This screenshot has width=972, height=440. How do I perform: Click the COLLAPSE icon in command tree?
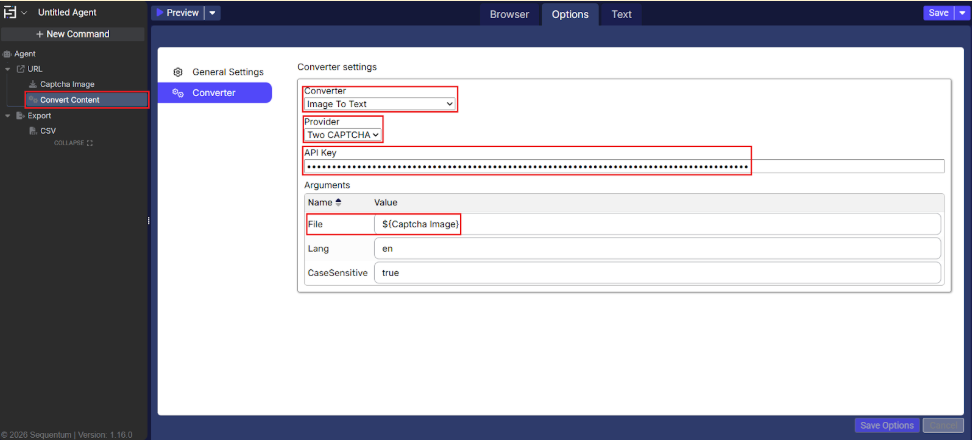(x=88, y=143)
